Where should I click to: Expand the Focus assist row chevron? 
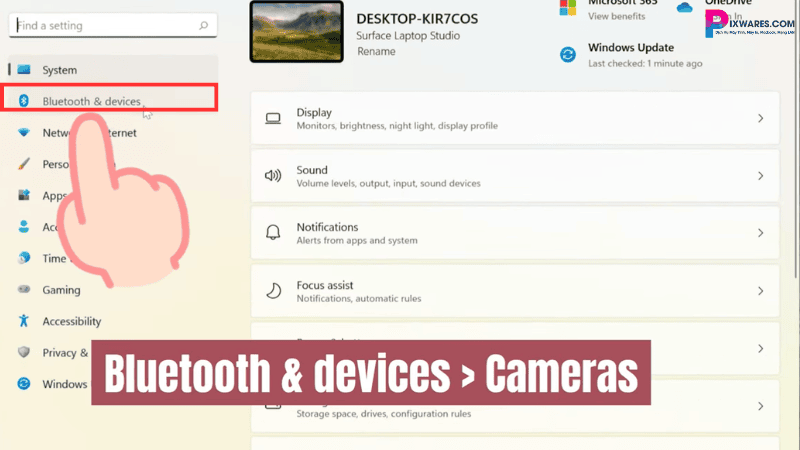pyautogui.click(x=760, y=291)
